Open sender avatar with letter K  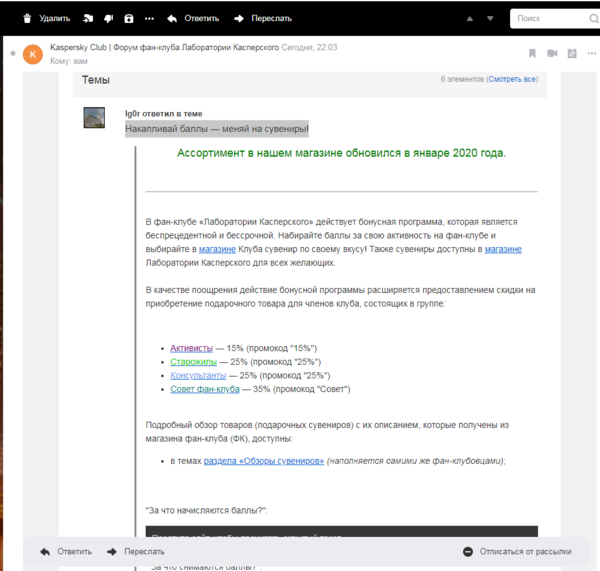point(33,54)
